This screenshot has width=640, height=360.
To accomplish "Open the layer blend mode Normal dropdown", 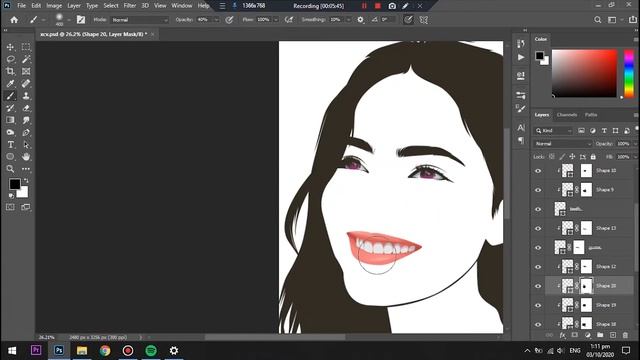I will pos(563,144).
